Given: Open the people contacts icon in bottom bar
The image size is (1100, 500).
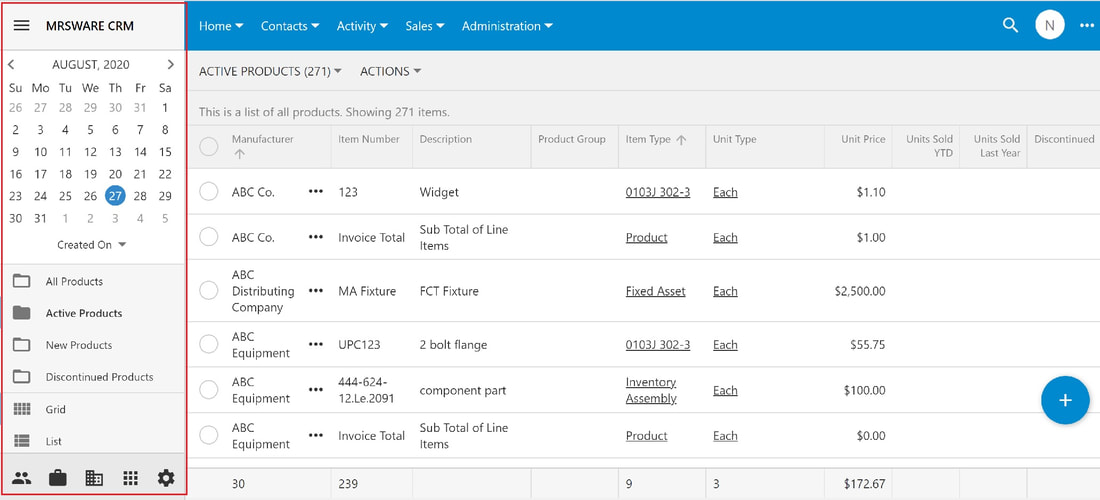Looking at the screenshot, I should pos(22,478).
